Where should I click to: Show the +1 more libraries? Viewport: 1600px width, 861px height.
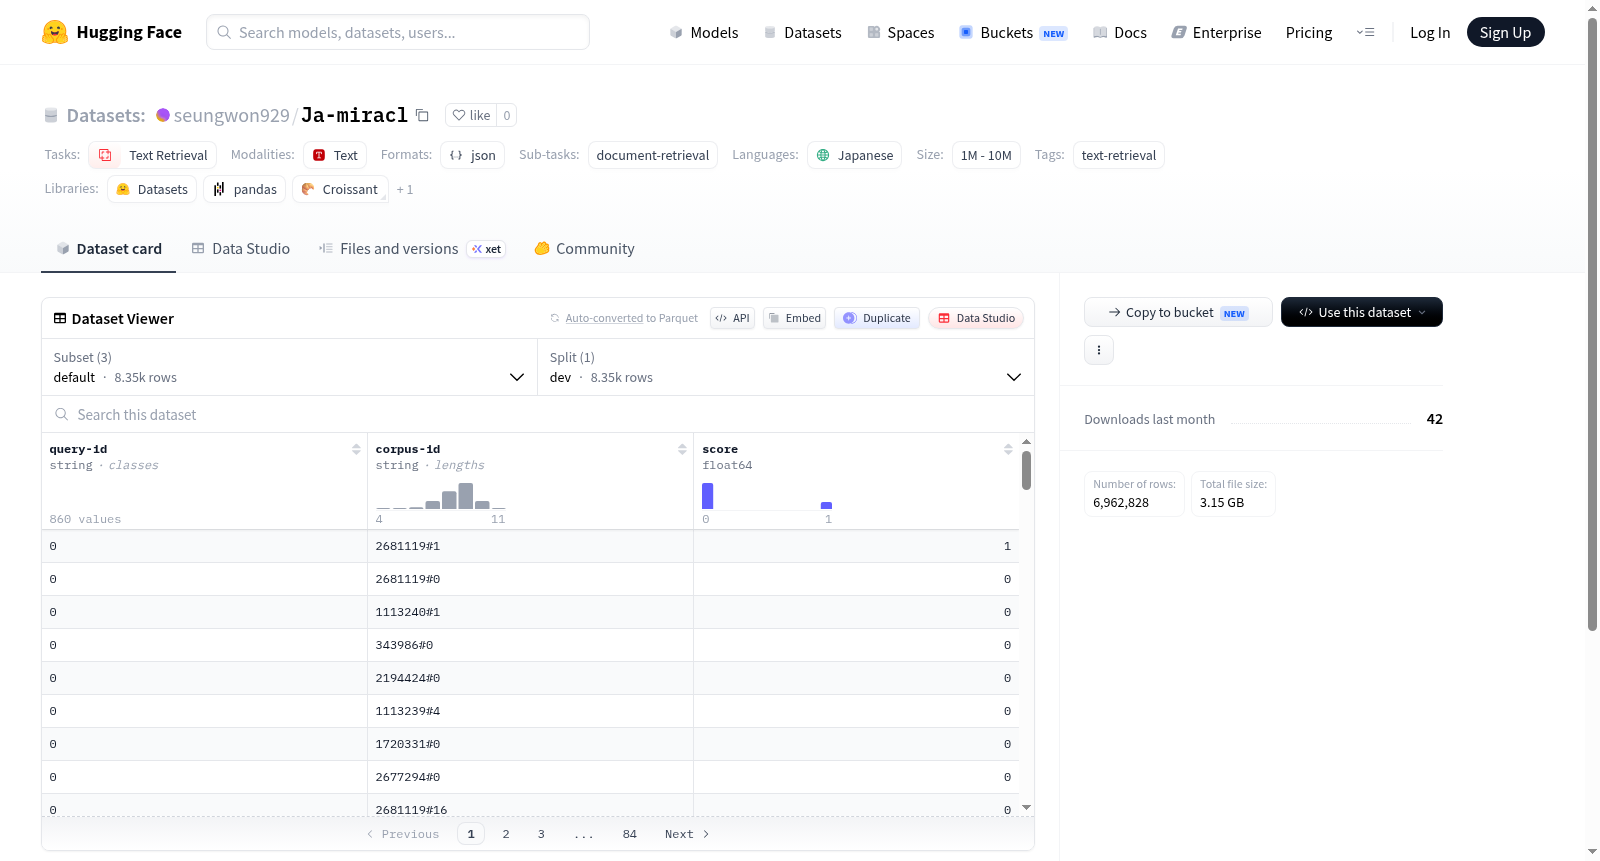405,189
